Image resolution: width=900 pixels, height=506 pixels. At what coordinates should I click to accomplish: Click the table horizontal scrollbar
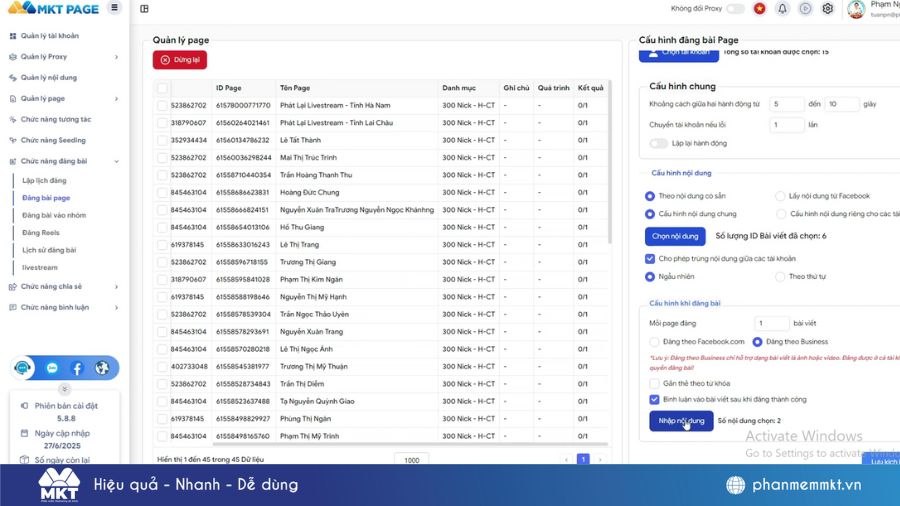click(x=410, y=443)
